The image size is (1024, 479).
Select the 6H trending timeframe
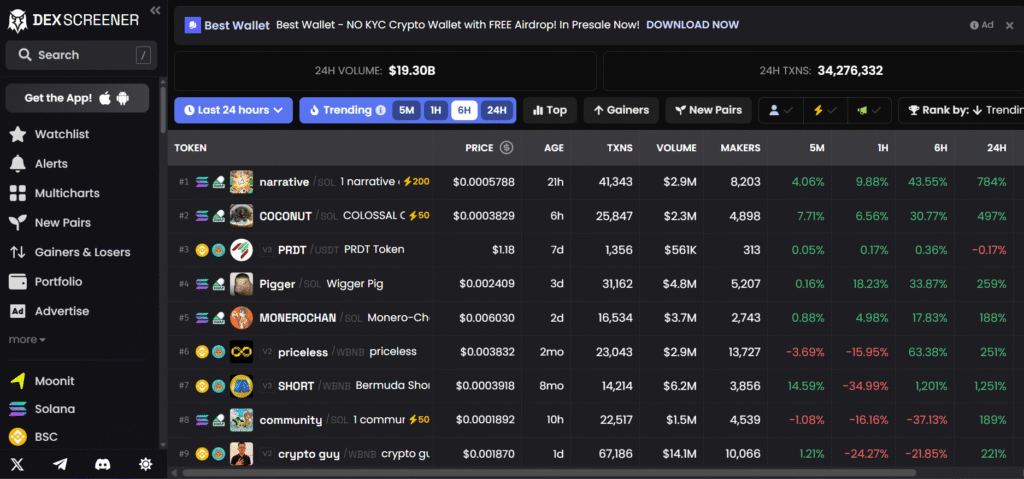464,110
